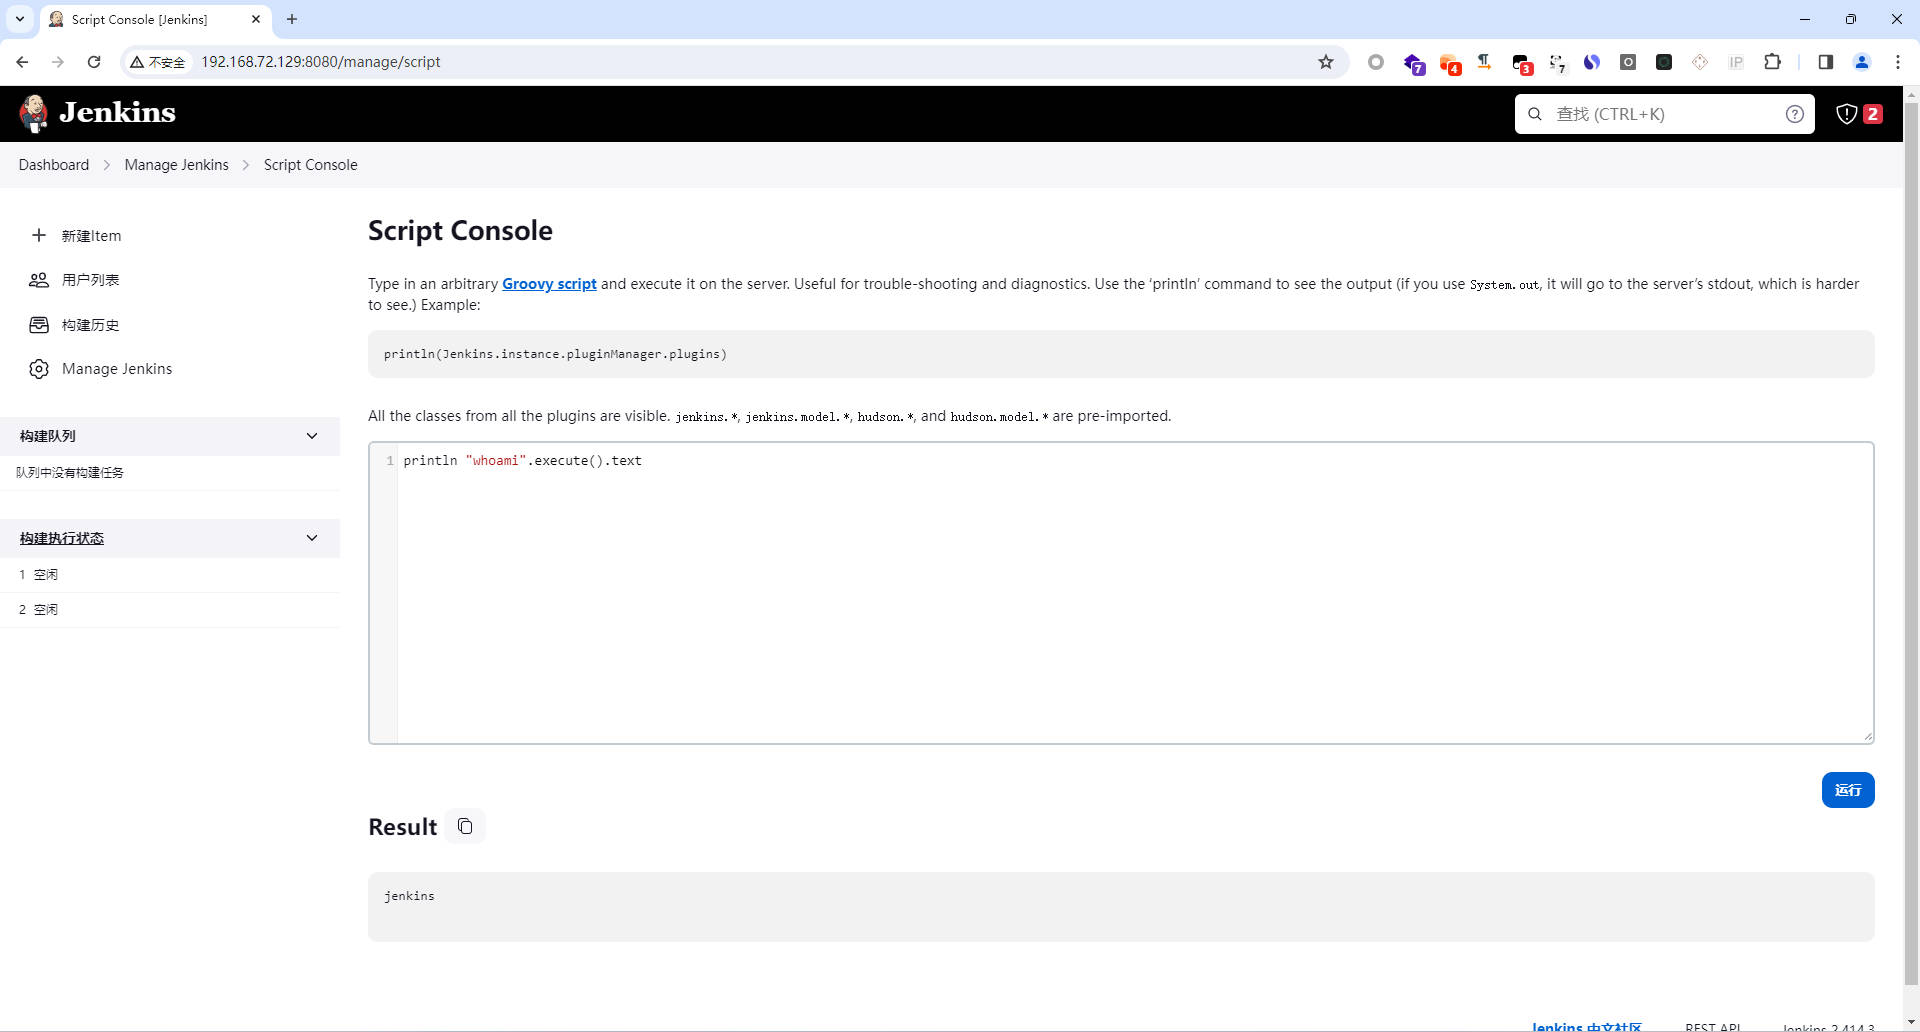This screenshot has height=1032, width=1920.
Task: Click the 构建队列 panel header
Action: point(170,436)
